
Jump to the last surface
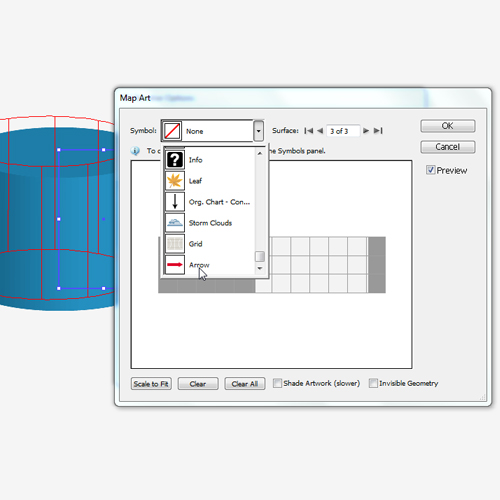pos(378,131)
